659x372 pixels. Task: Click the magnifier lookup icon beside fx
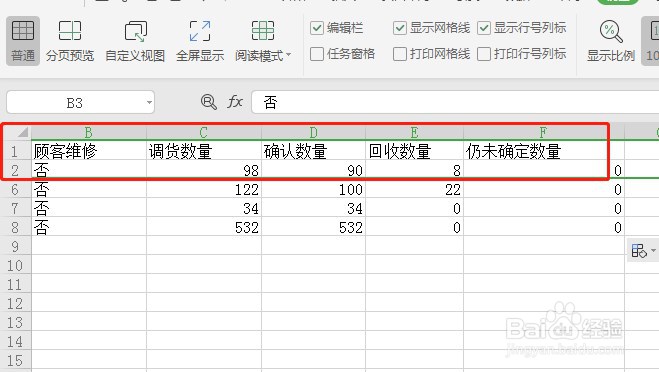(208, 102)
